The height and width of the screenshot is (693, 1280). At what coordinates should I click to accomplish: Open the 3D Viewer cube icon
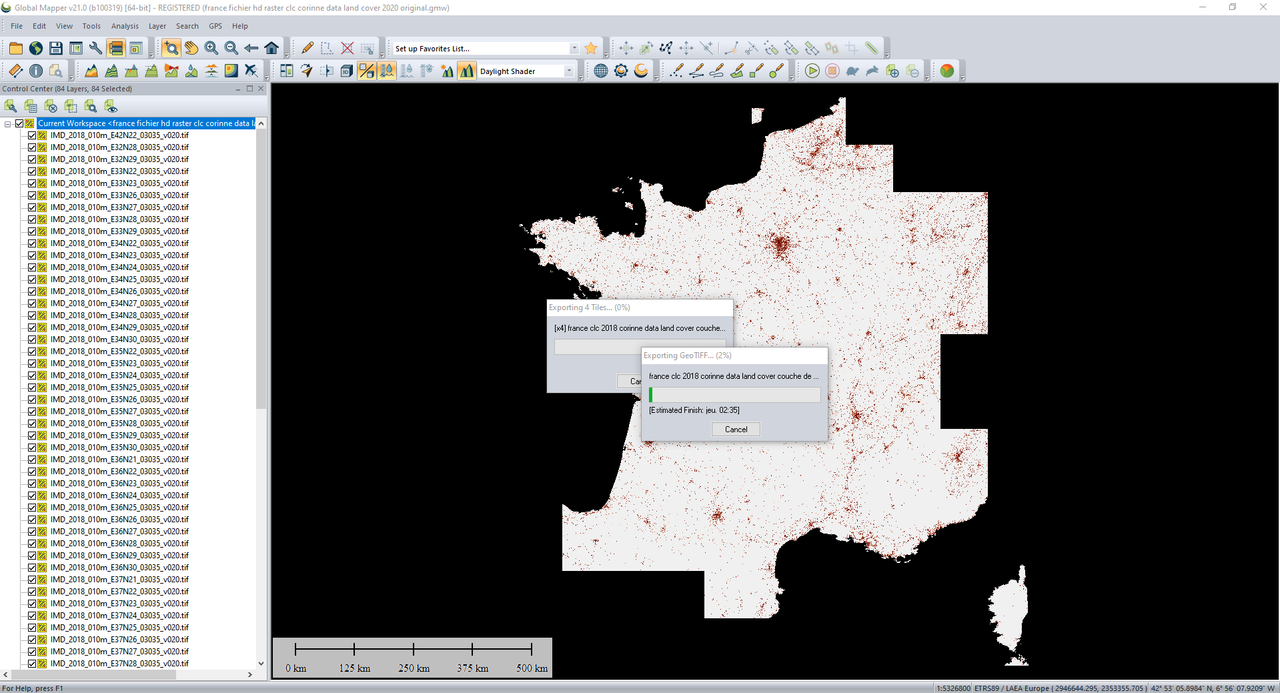click(347, 71)
